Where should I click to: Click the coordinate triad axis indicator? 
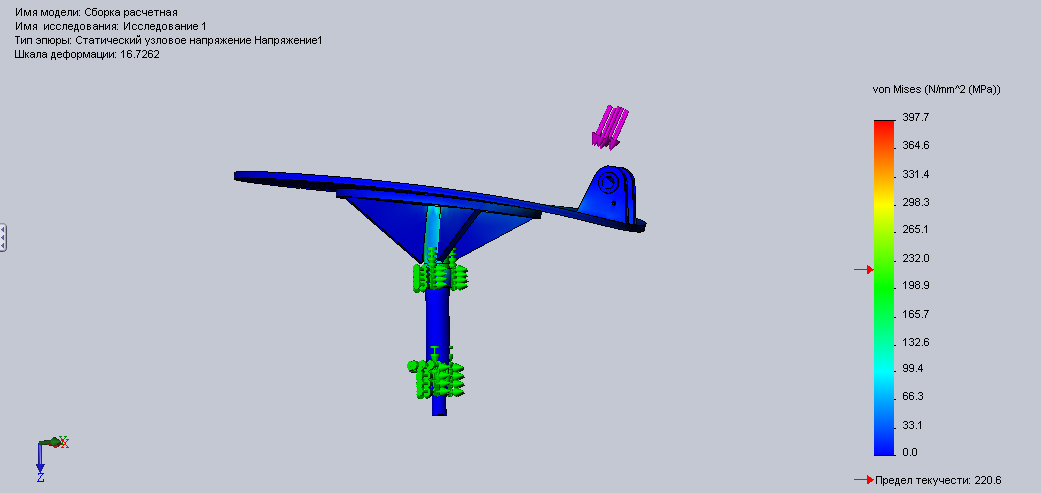[51, 458]
